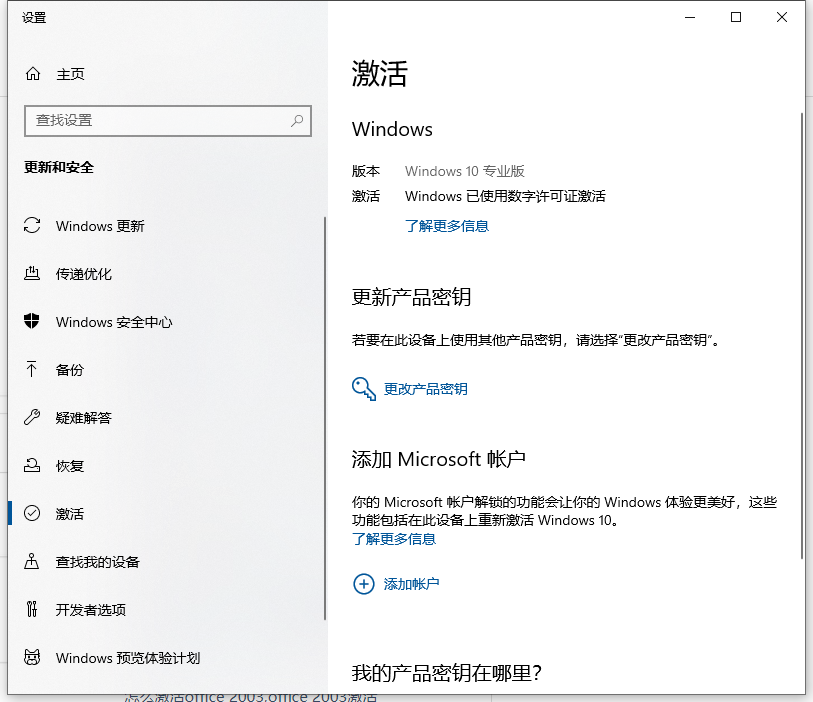Click the Windows 10 专业版 edition value
The height and width of the screenshot is (702, 813).
[465, 171]
